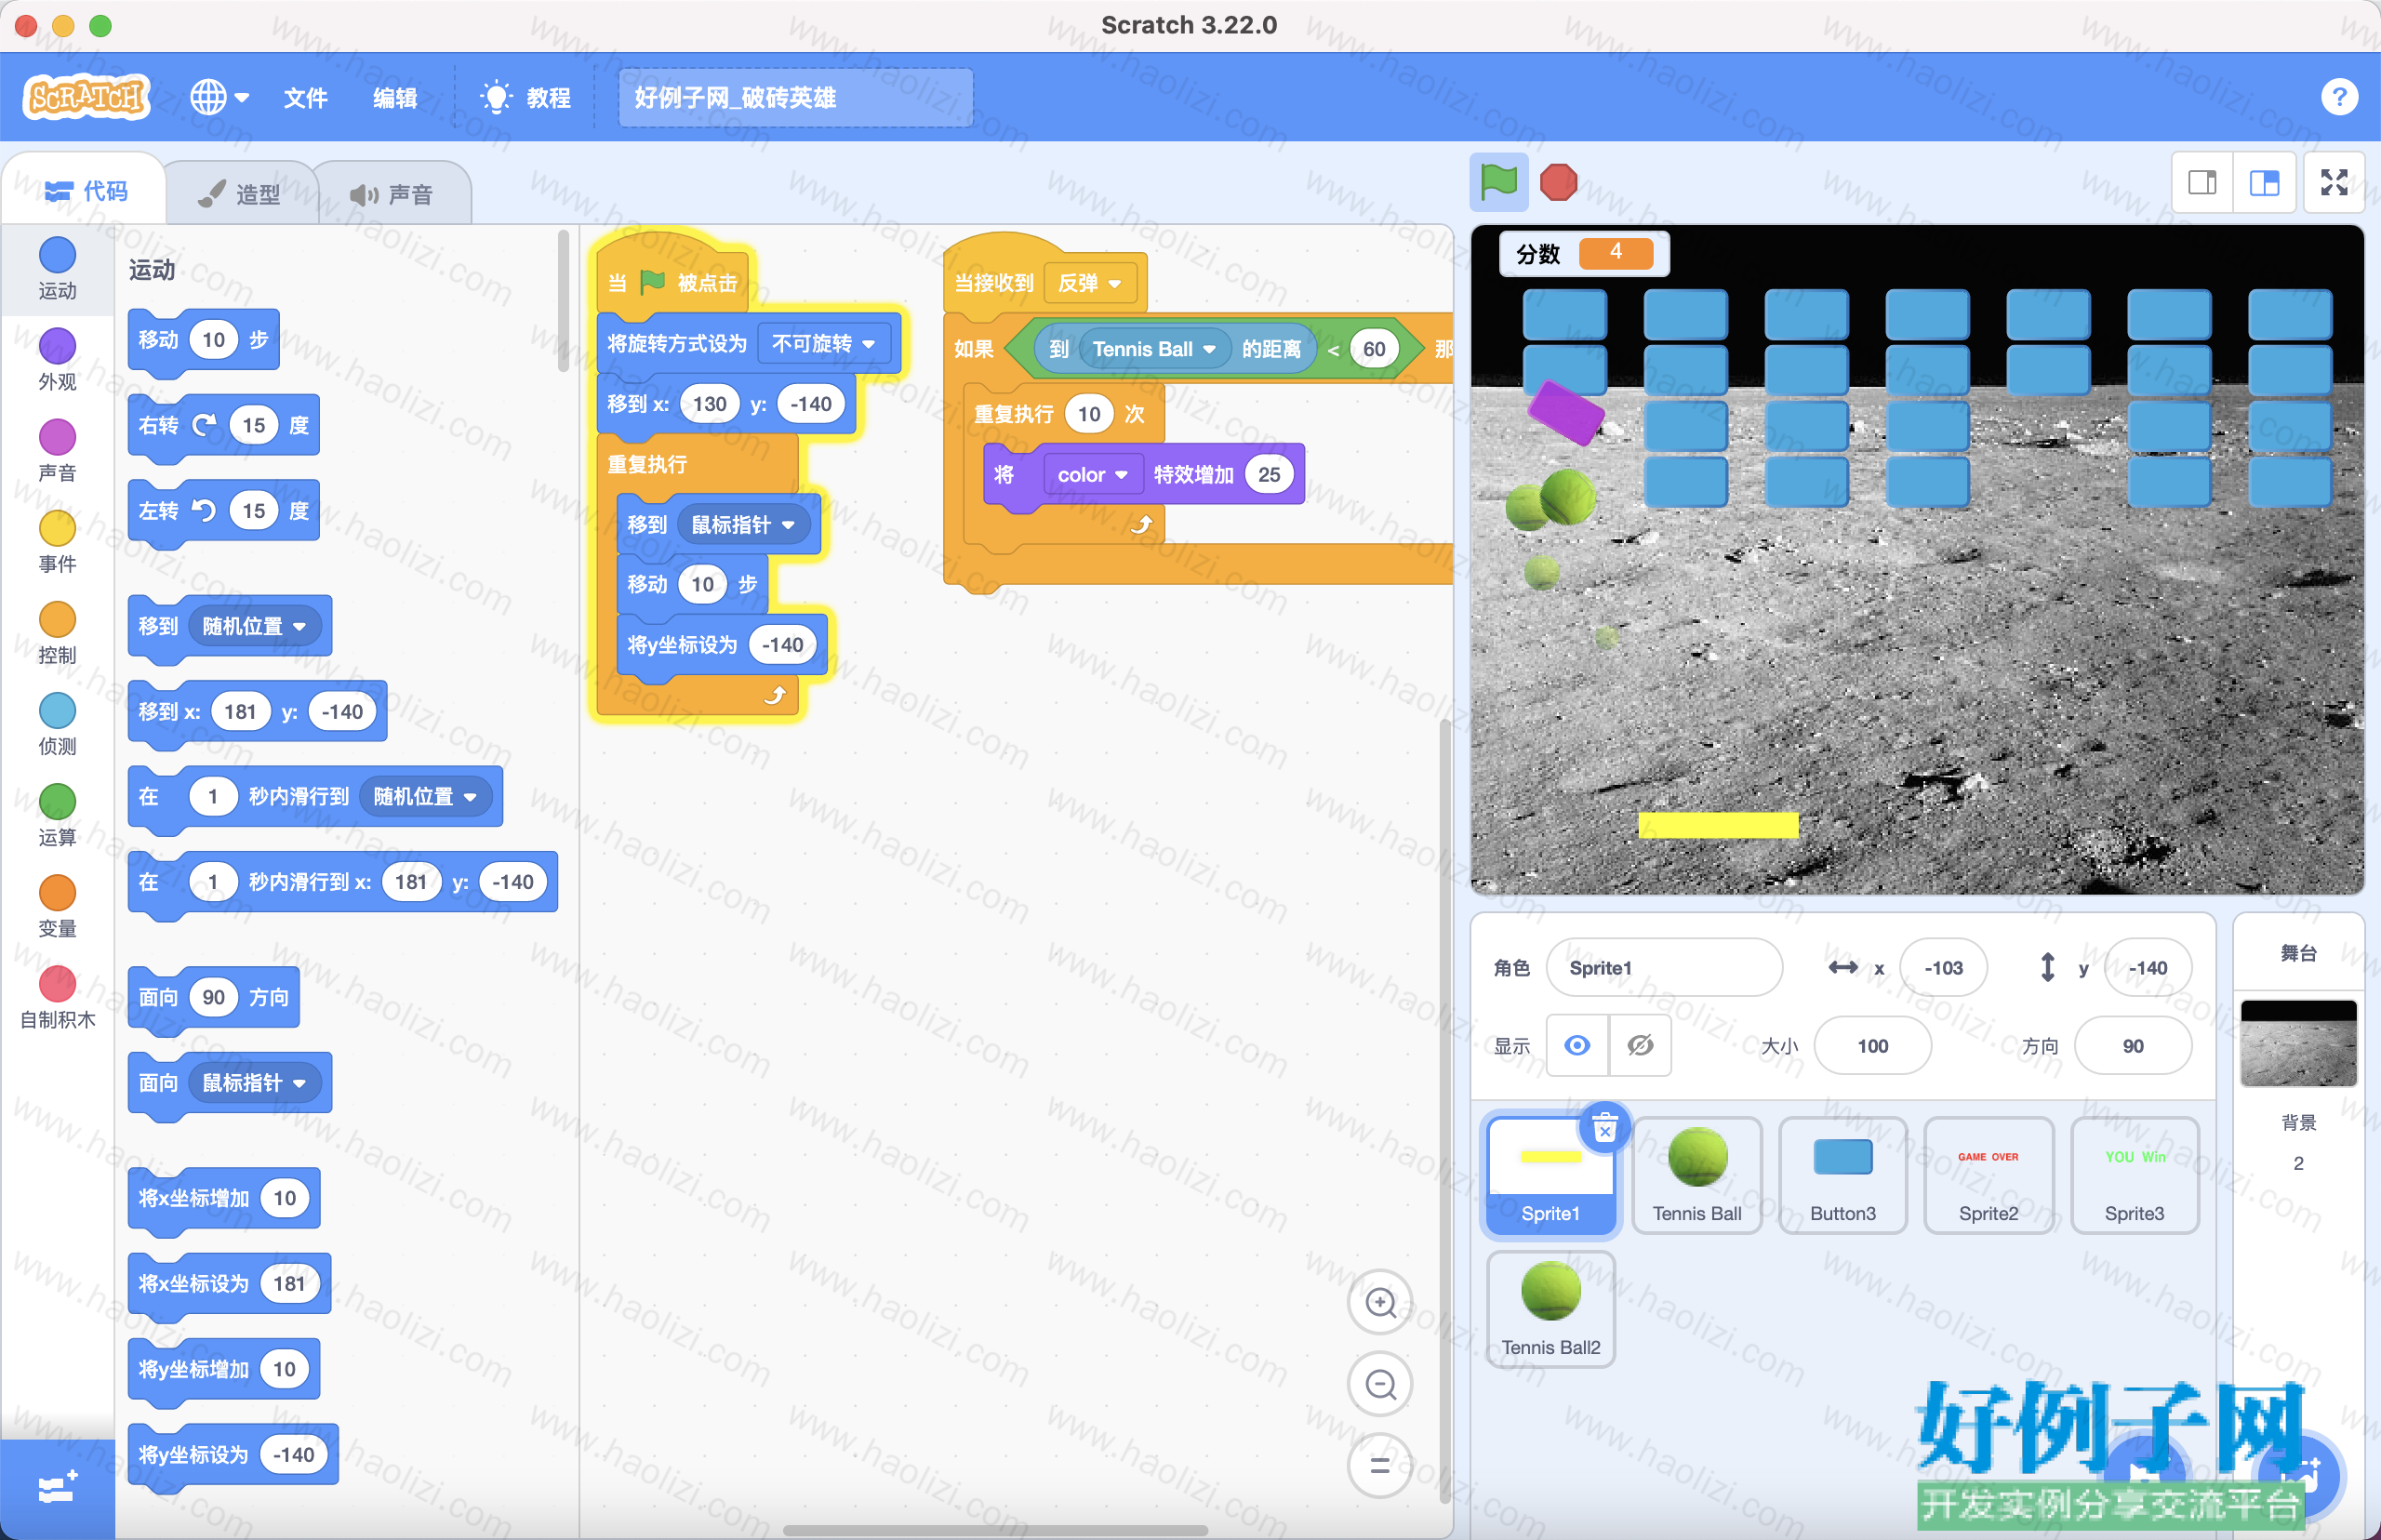Reset workspace zoom to default
This screenshot has width=2381, height=1540.
[x=1380, y=1465]
